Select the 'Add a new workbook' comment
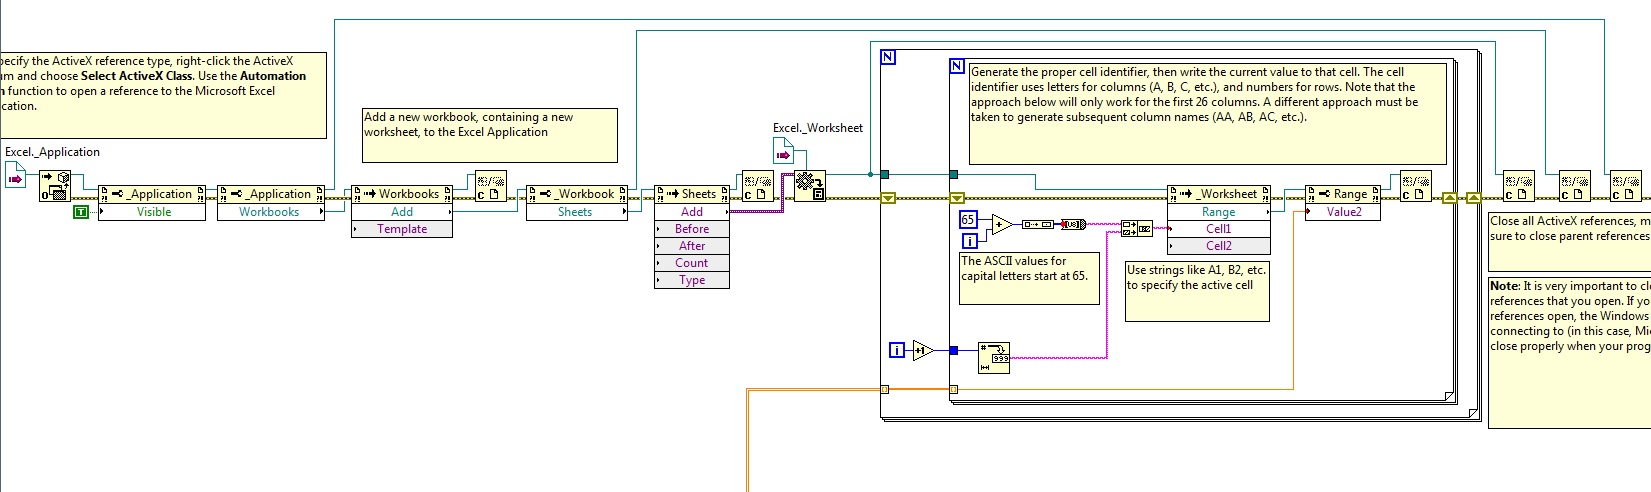Image resolution: width=1651 pixels, height=492 pixels. coord(489,135)
